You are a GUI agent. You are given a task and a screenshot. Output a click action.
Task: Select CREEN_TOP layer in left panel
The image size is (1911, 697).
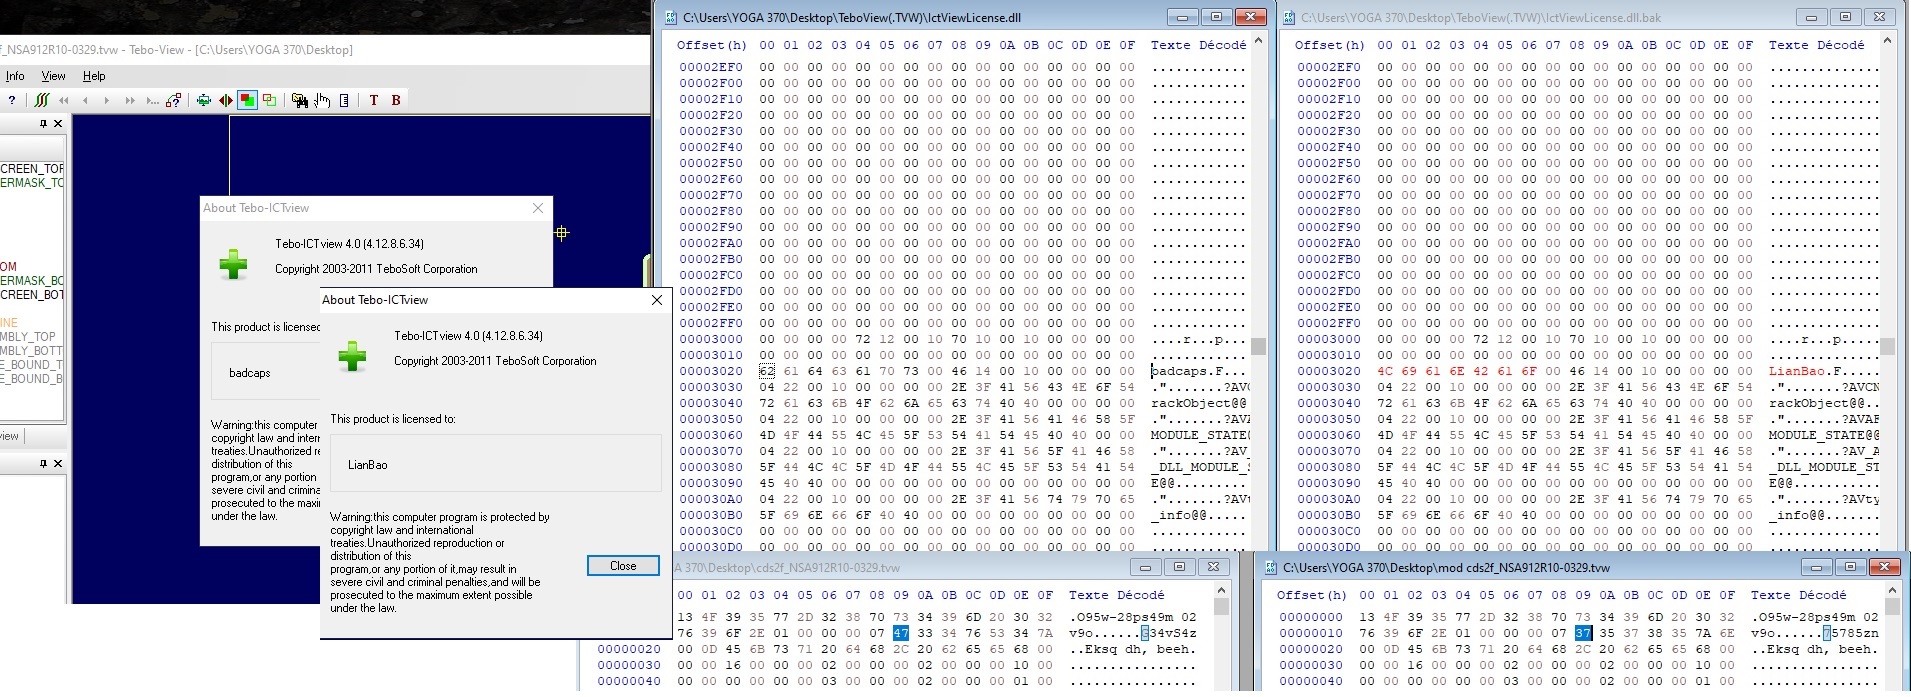click(32, 169)
